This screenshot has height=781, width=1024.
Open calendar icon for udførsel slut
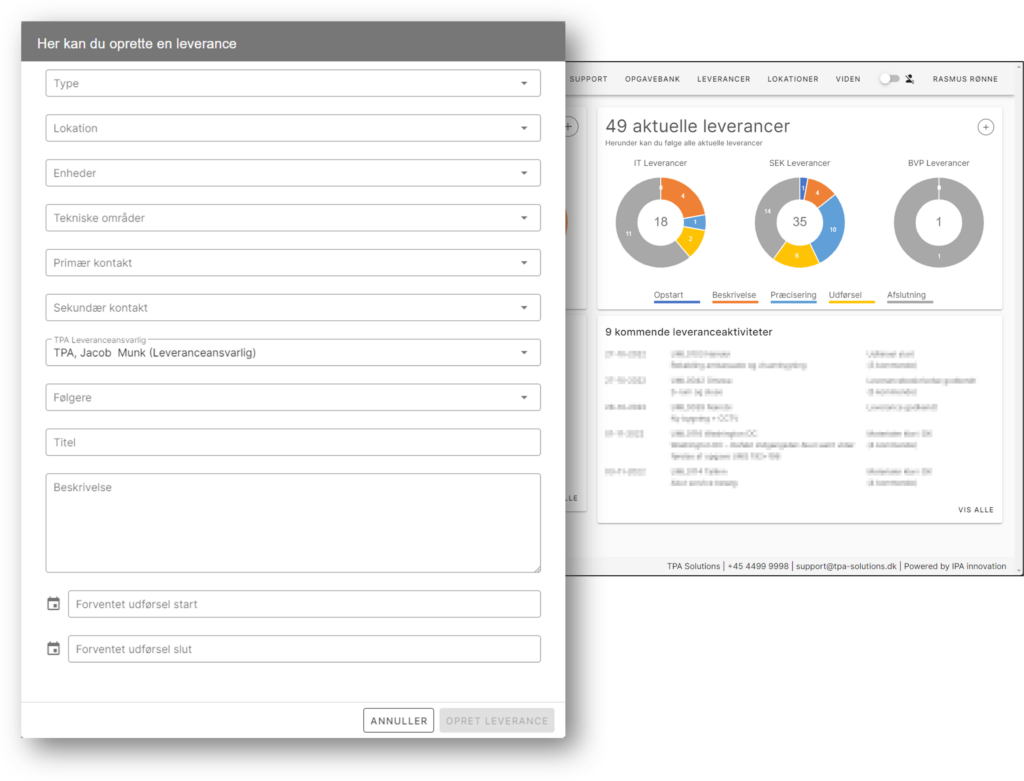tap(54, 649)
